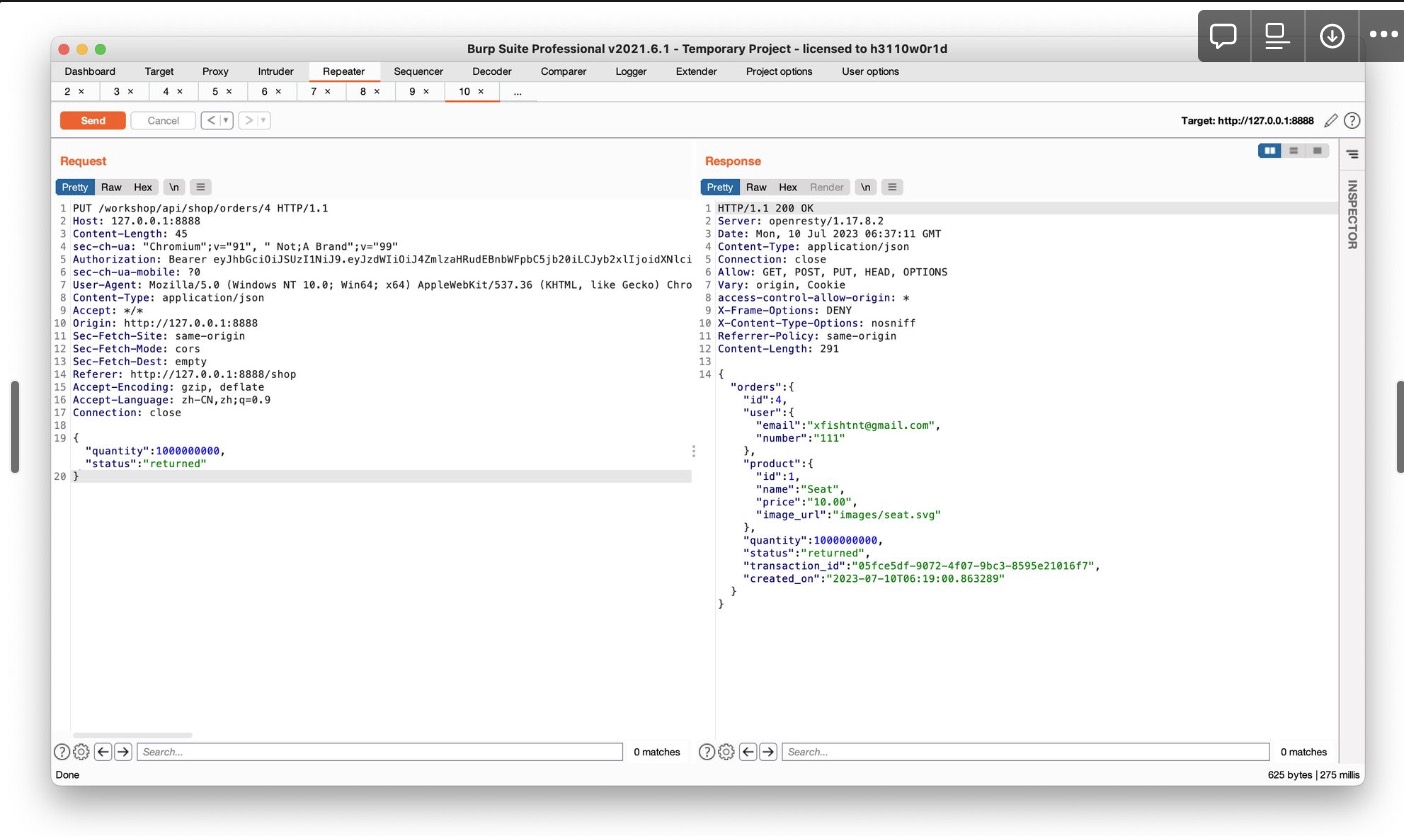Toggle non-printable characters in Request
Image resolution: width=1404 pixels, height=836 pixels.
click(x=174, y=187)
